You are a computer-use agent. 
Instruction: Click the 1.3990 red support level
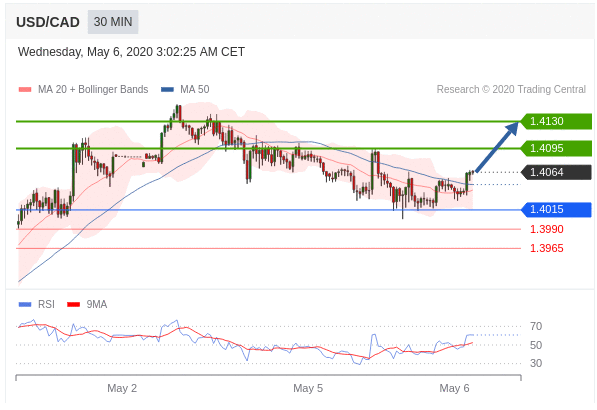pos(547,229)
